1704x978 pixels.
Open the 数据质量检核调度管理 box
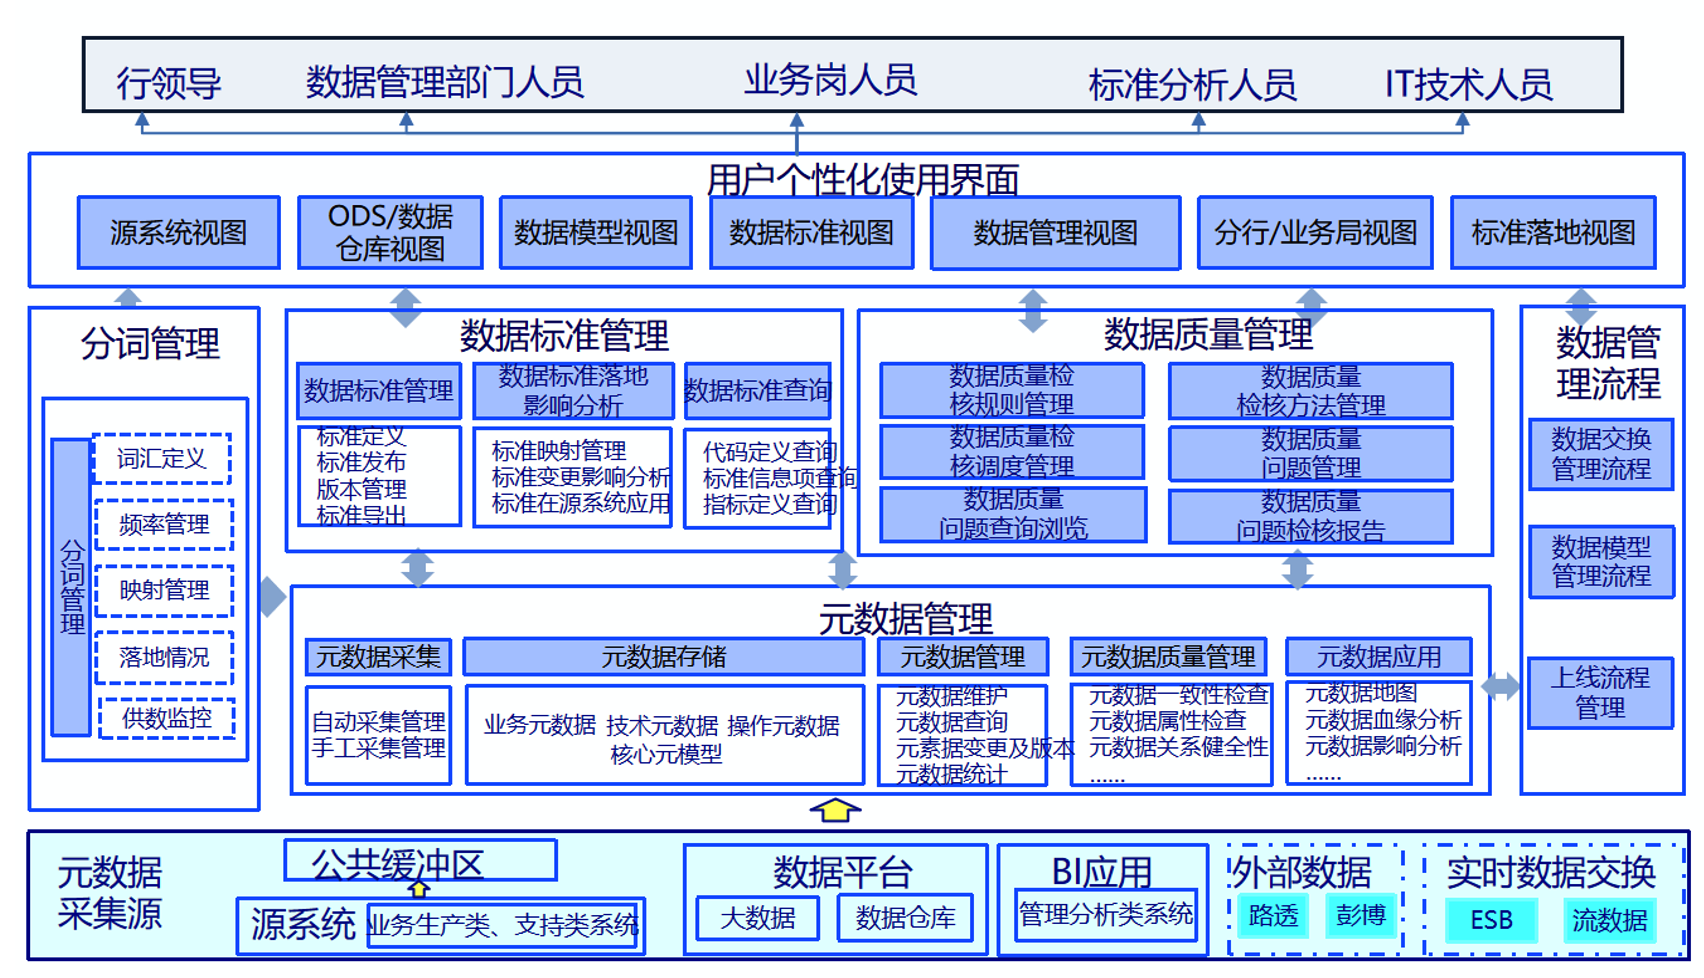[x=1012, y=452]
